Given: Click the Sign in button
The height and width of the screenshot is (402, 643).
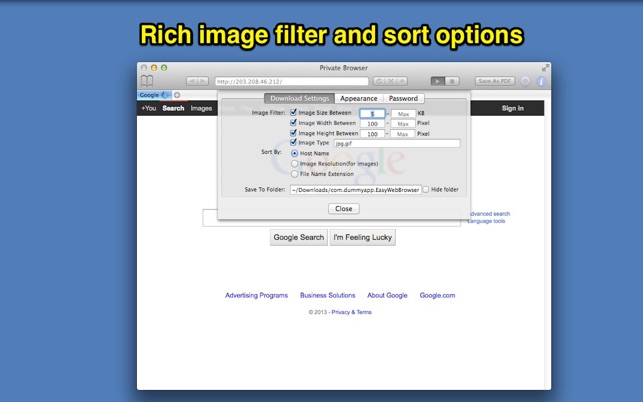Looking at the screenshot, I should pos(513,108).
